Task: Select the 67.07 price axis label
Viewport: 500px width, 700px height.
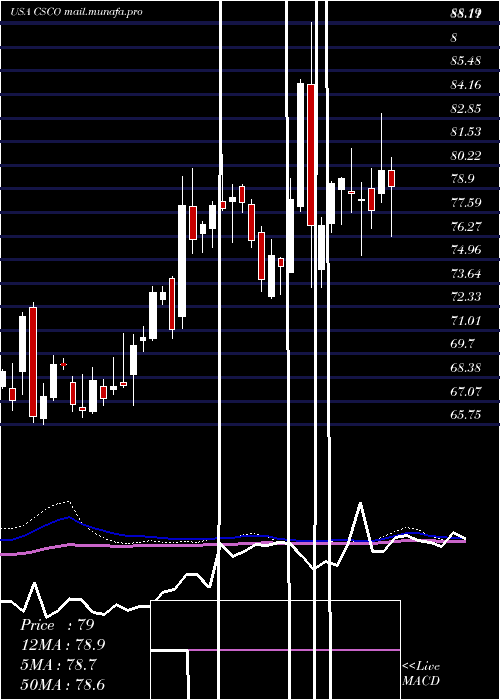Action: (x=466, y=392)
